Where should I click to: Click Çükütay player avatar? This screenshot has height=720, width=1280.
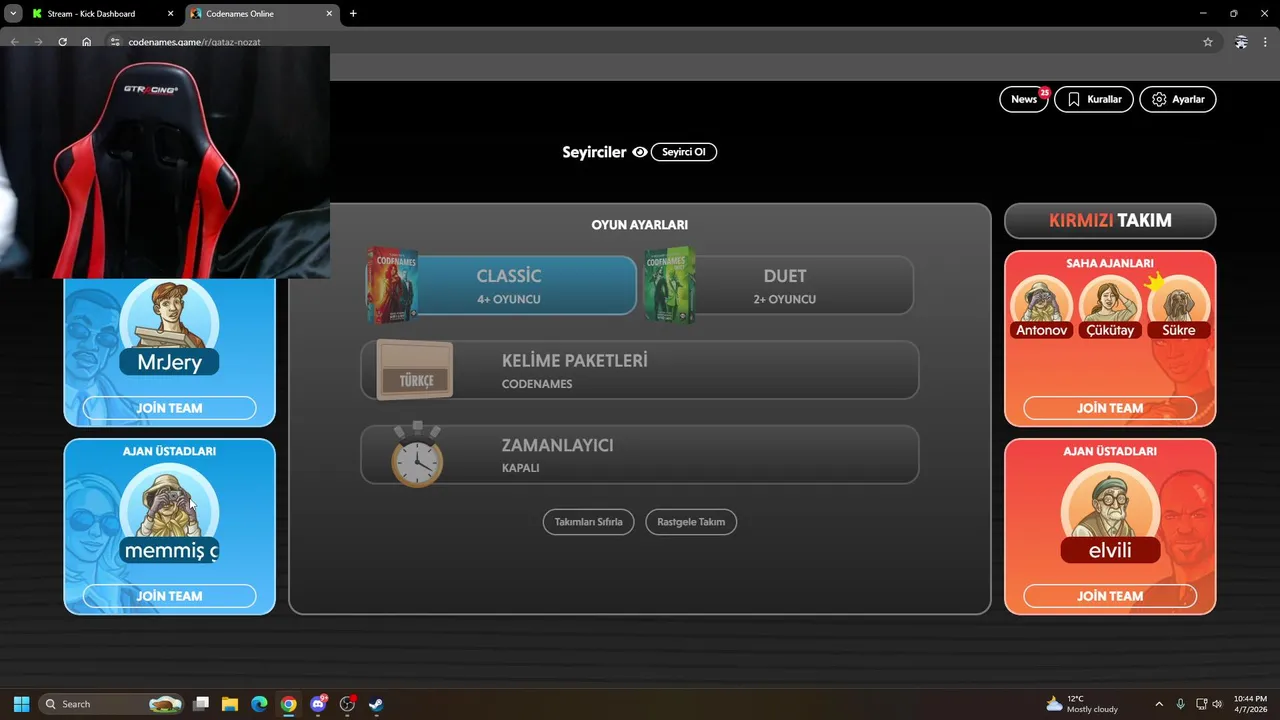(x=1110, y=307)
